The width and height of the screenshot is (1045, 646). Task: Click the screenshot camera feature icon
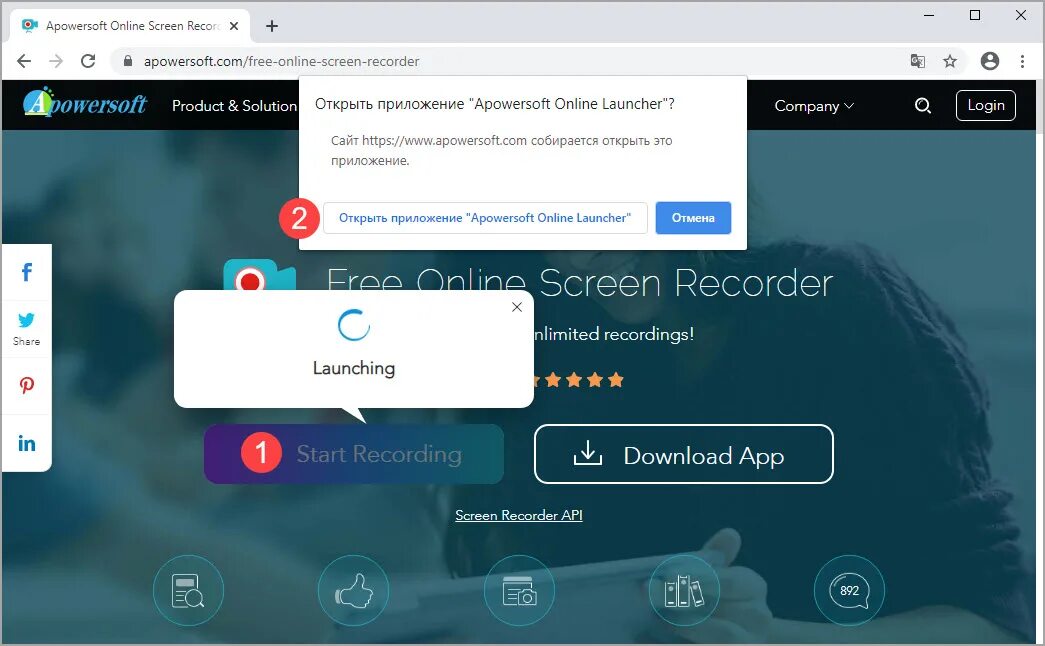(x=519, y=591)
